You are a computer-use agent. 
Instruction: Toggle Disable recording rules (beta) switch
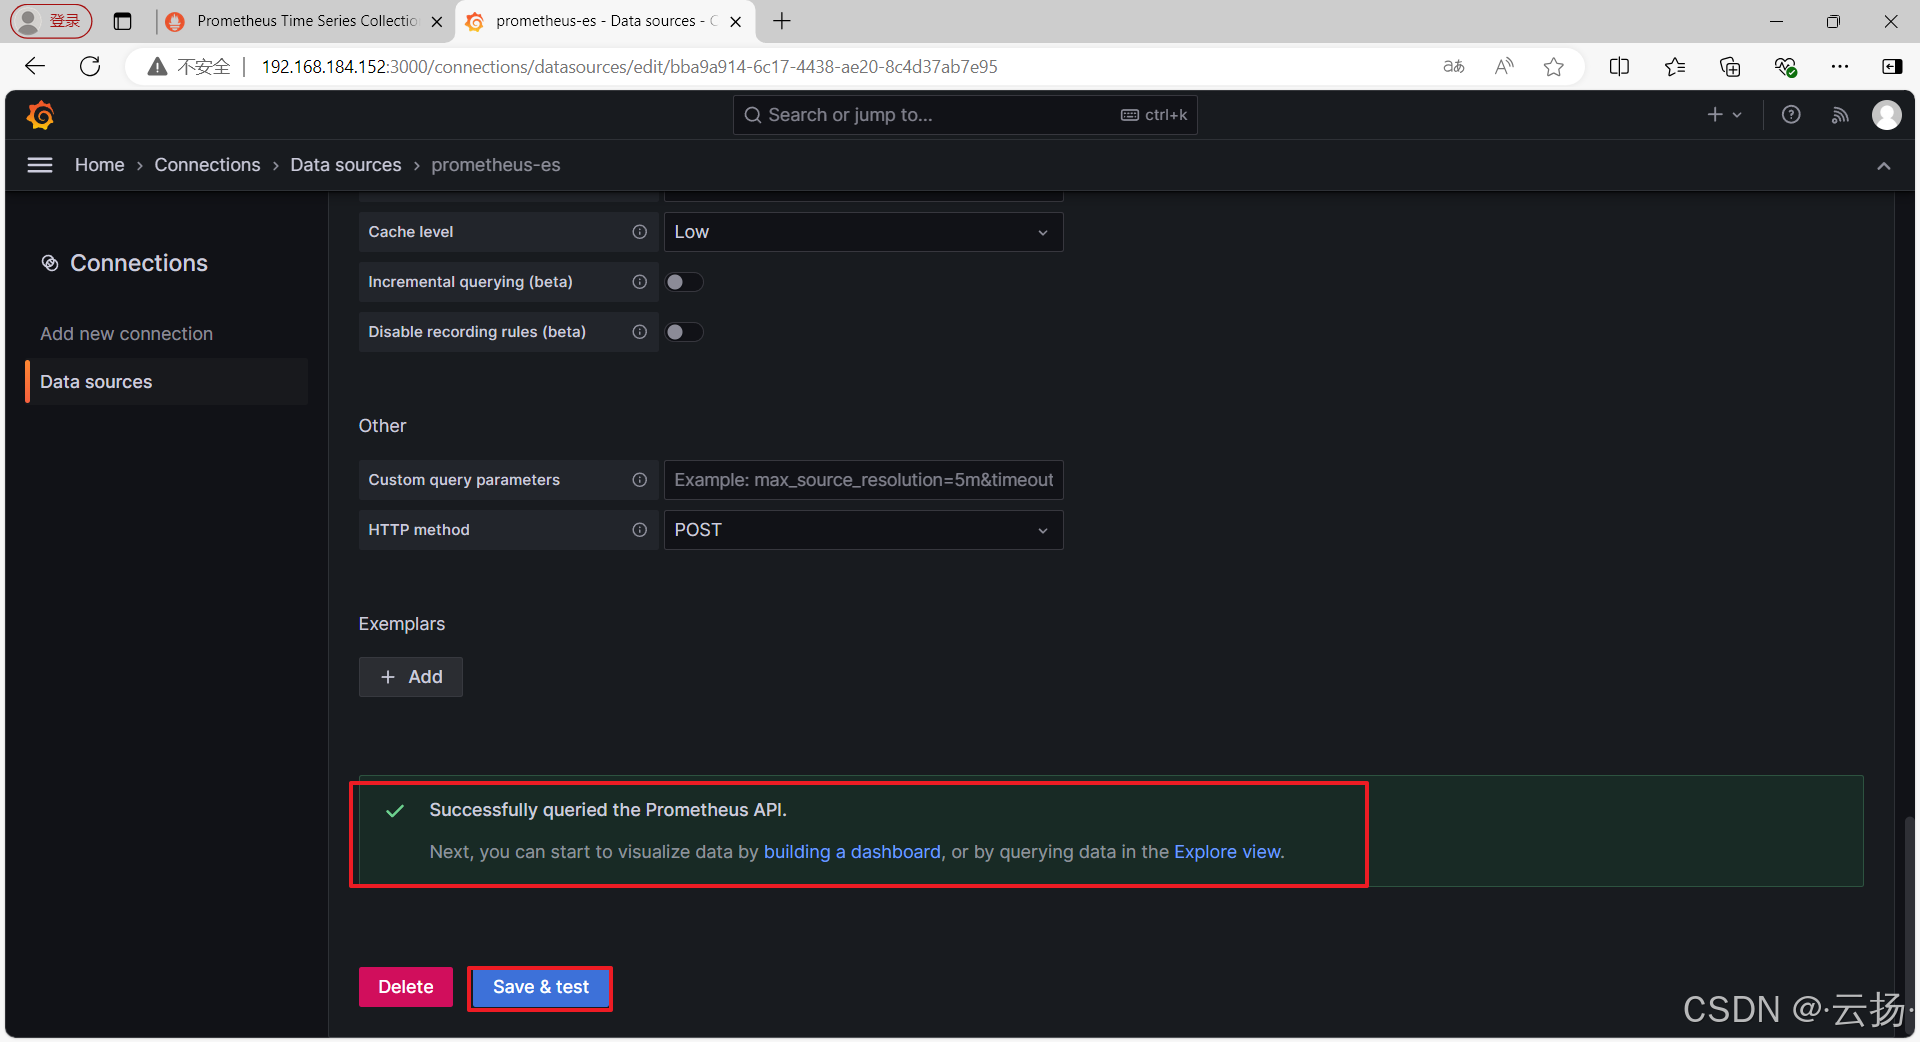point(685,332)
